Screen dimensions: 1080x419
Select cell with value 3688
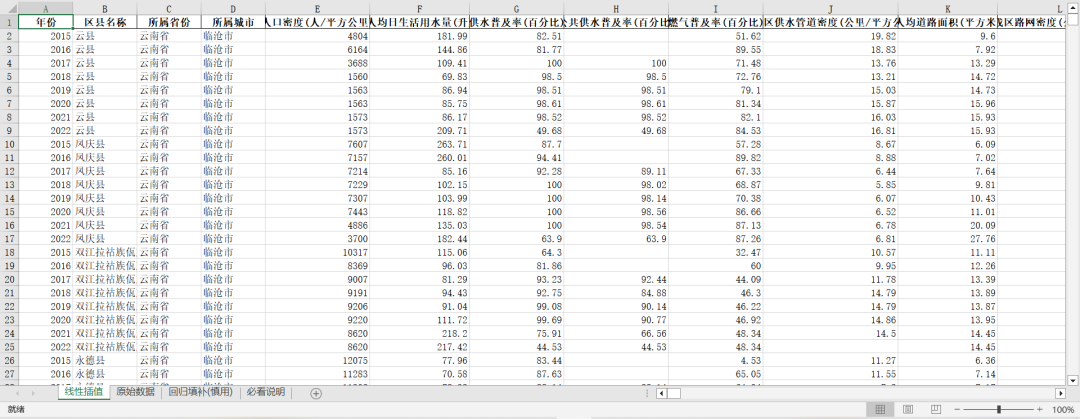(x=318, y=63)
